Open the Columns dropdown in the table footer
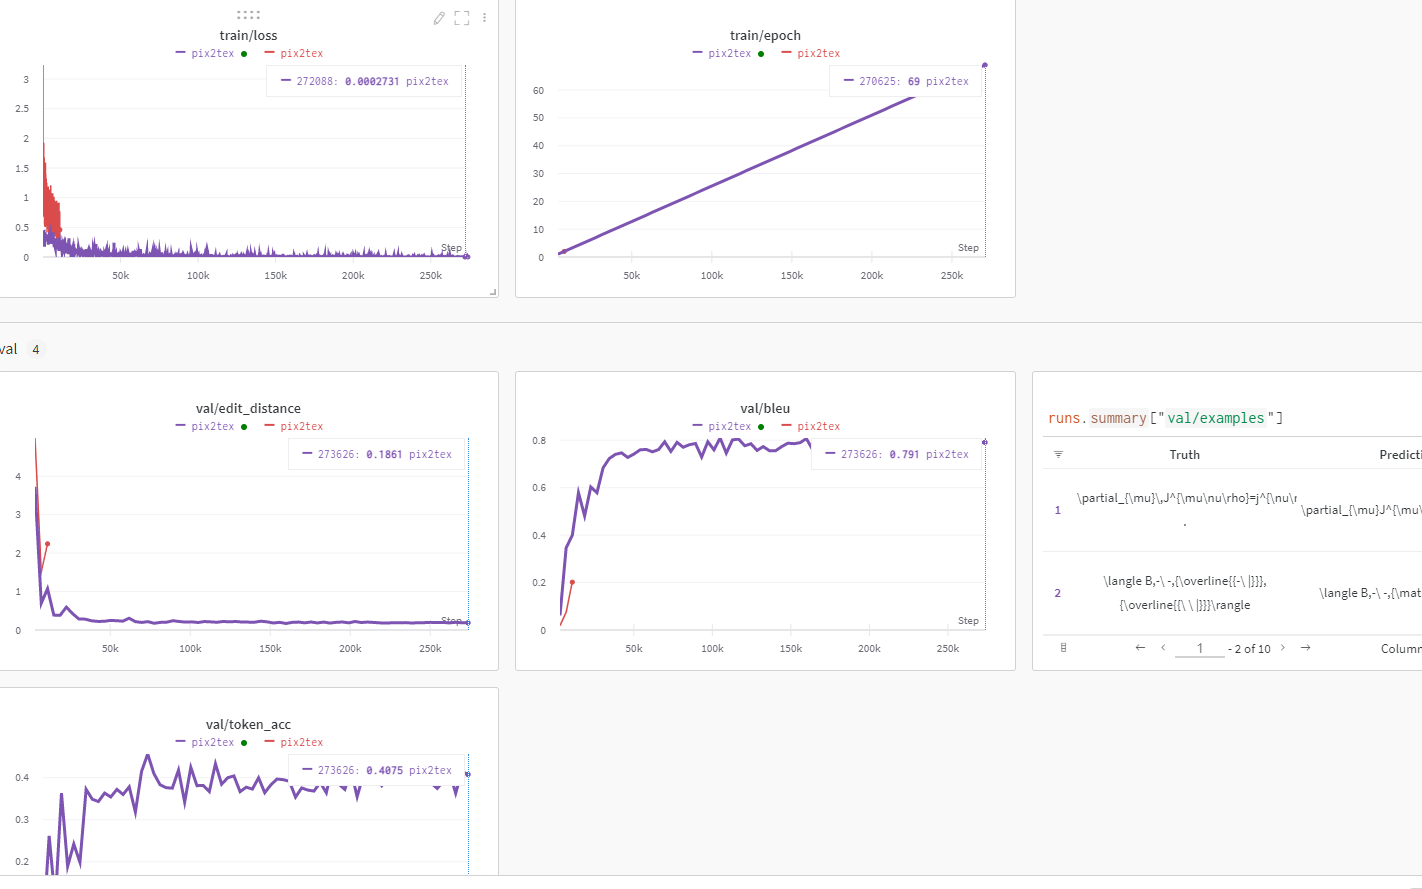1422x889 pixels. click(1399, 648)
